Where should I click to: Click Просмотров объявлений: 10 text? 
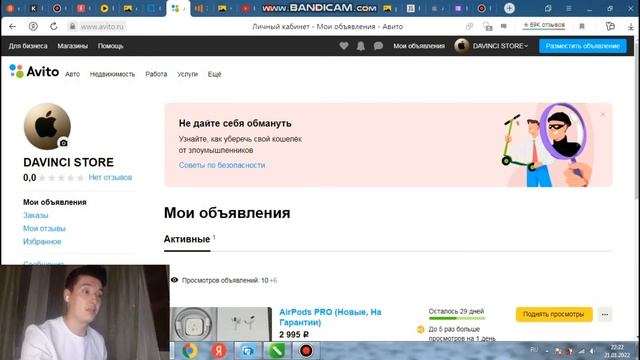point(225,280)
